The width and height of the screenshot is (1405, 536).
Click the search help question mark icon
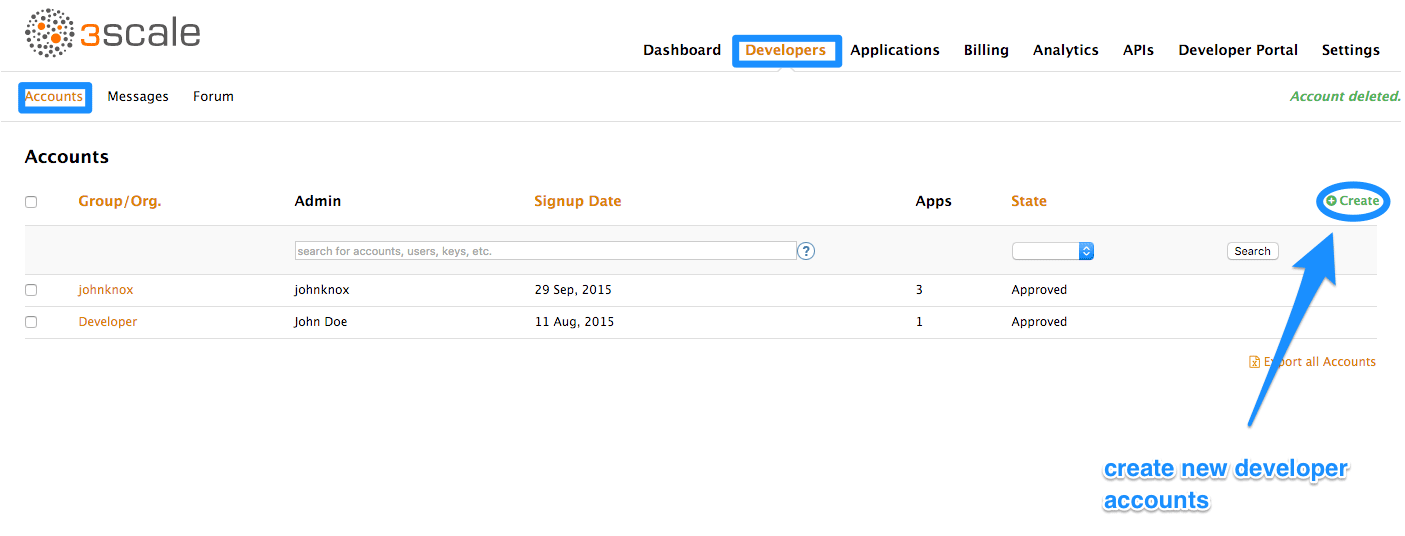[x=806, y=251]
